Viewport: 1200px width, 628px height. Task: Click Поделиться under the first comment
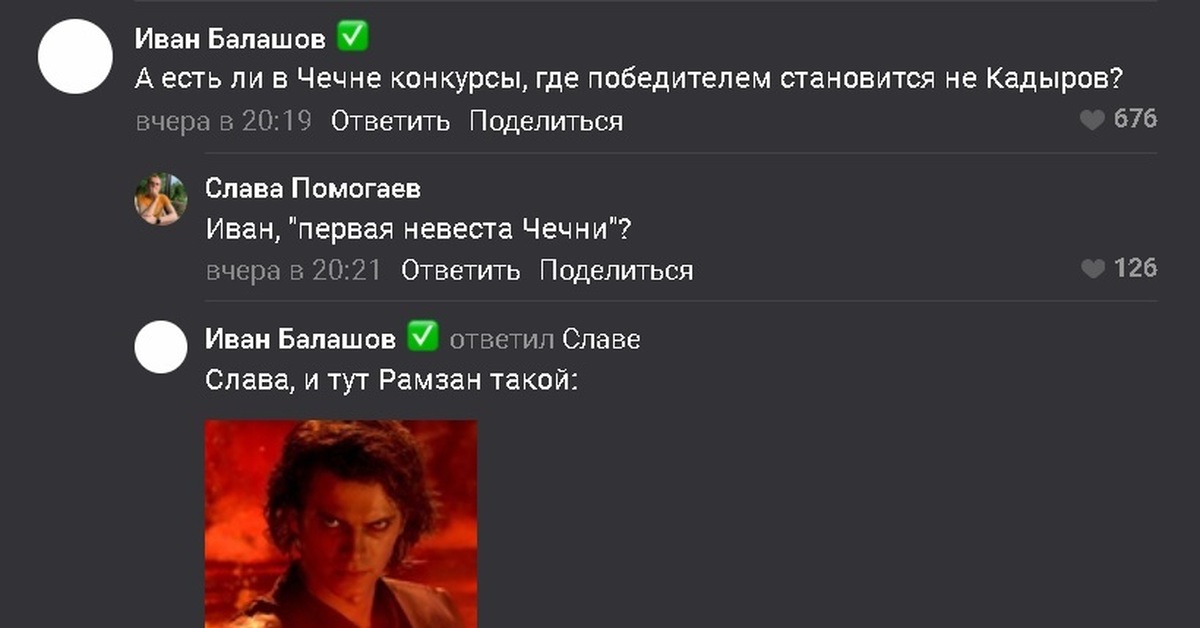click(x=546, y=122)
